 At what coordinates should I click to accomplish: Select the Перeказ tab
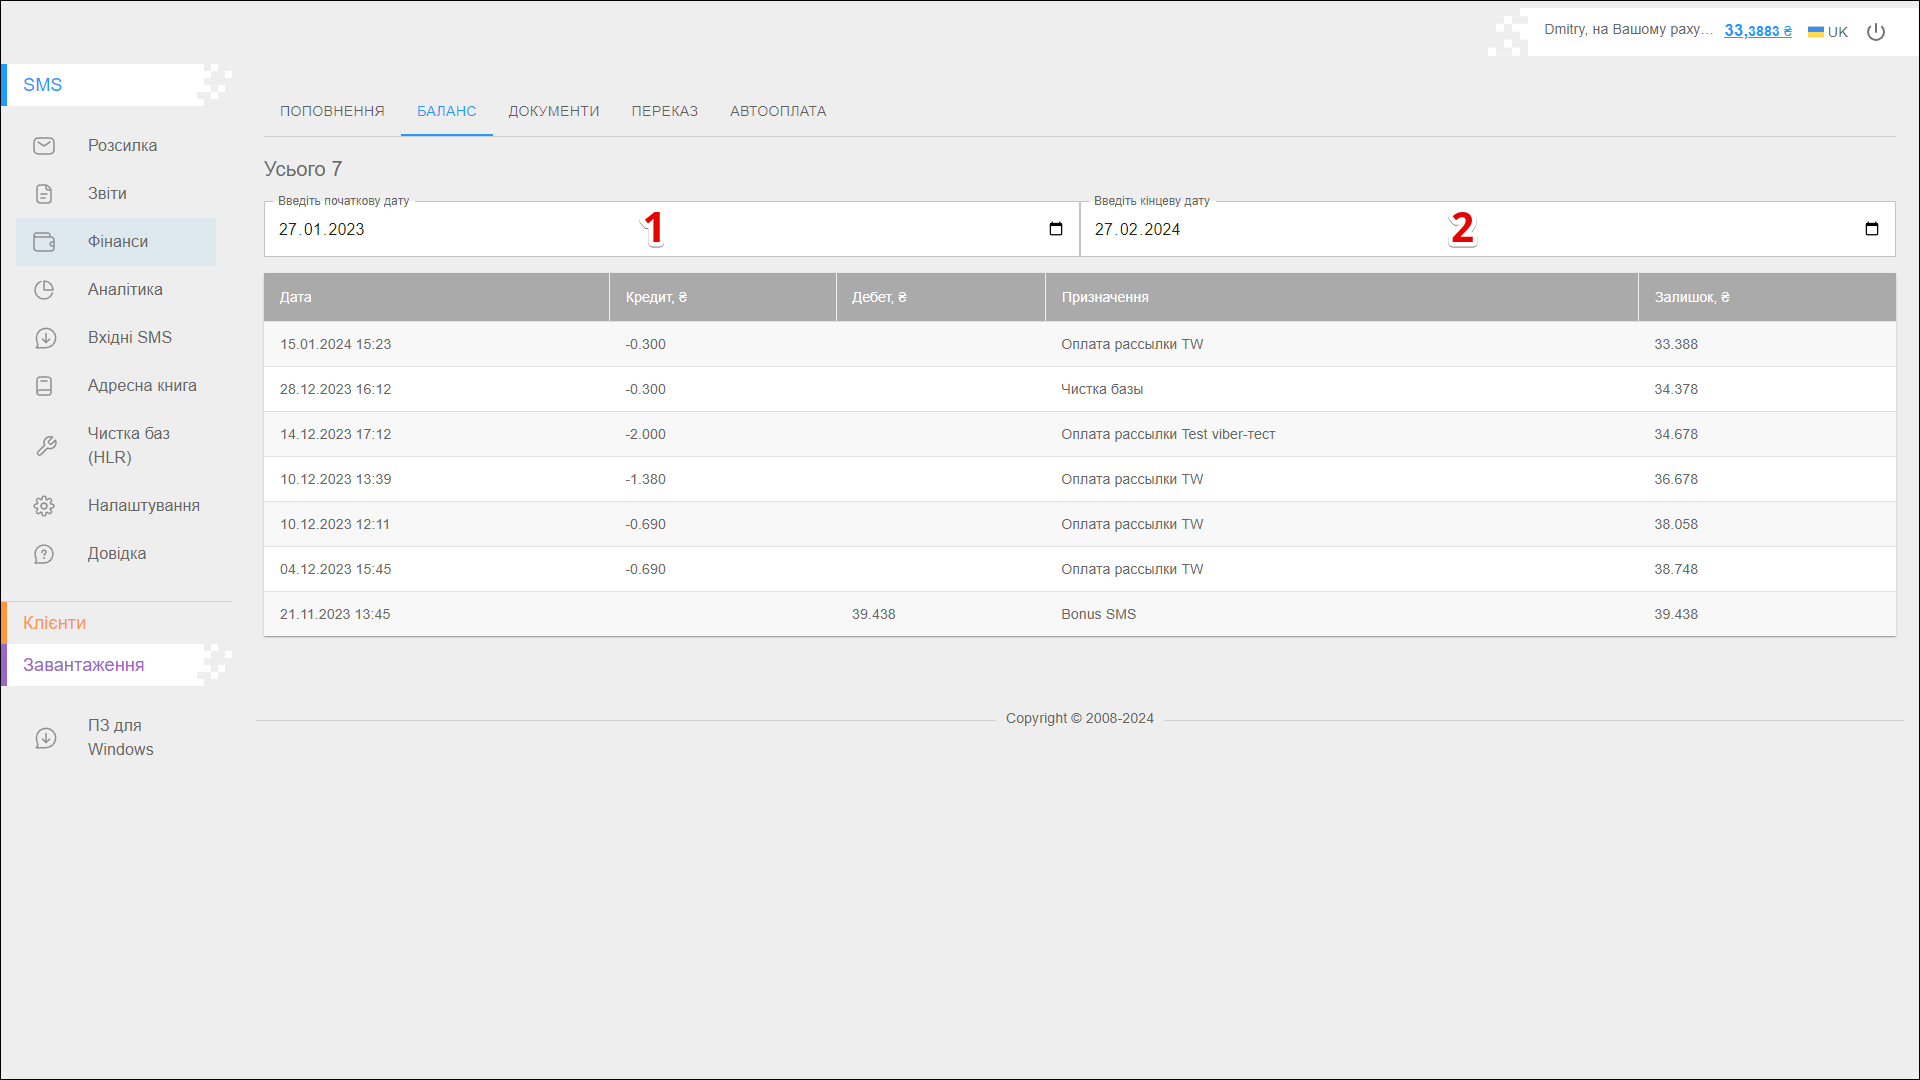pos(665,111)
